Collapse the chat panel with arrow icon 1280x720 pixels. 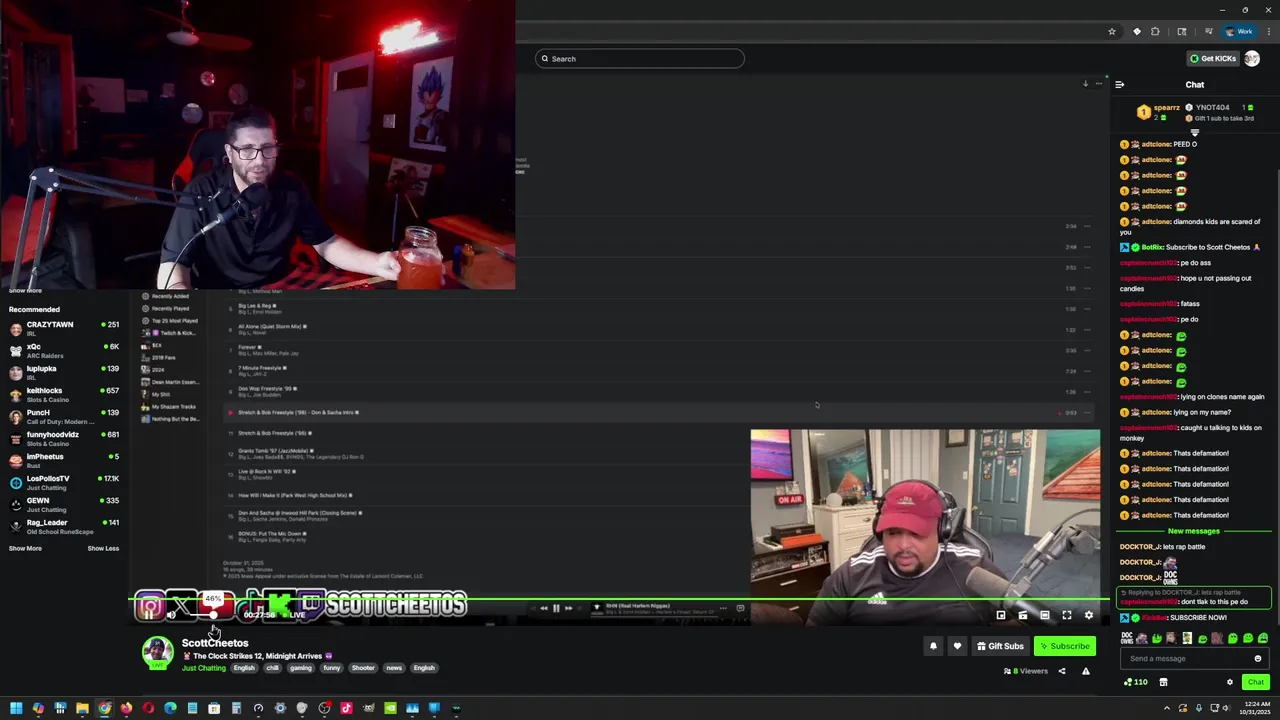(x=1119, y=85)
